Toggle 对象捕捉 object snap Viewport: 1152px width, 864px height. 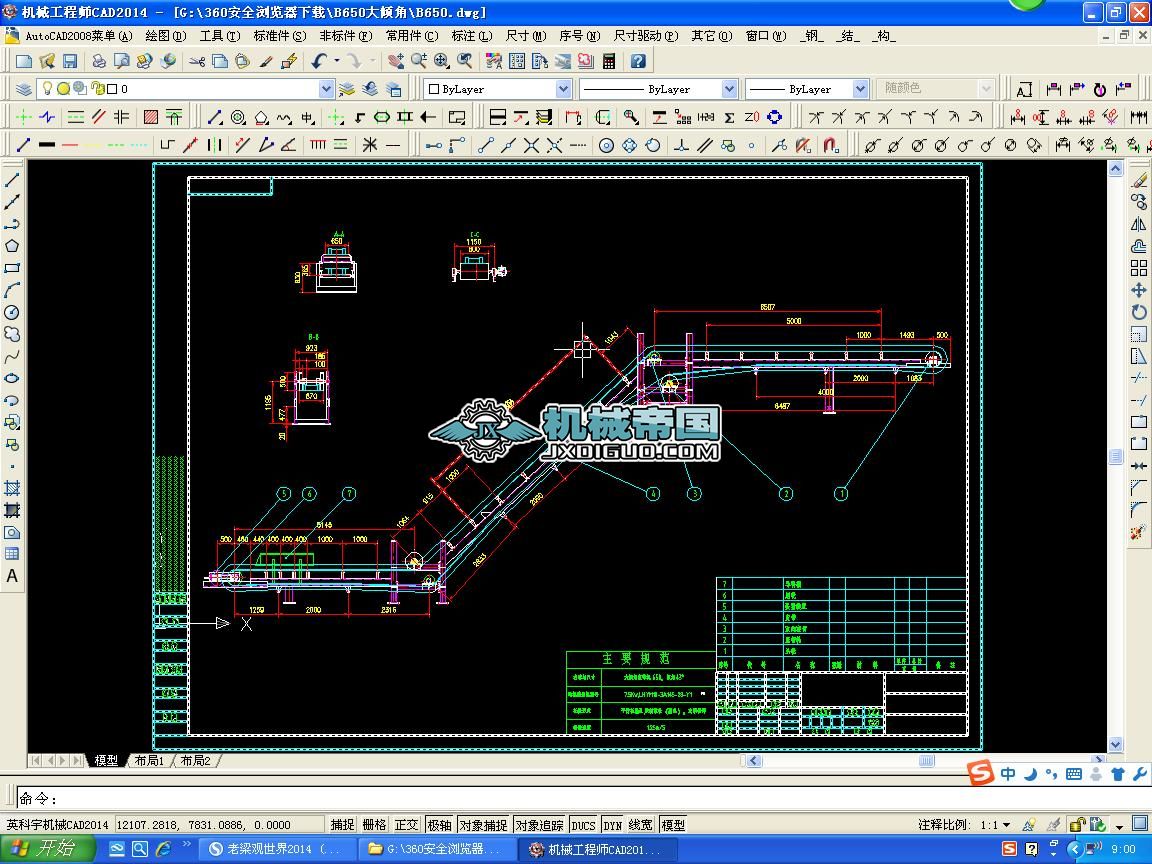point(483,825)
